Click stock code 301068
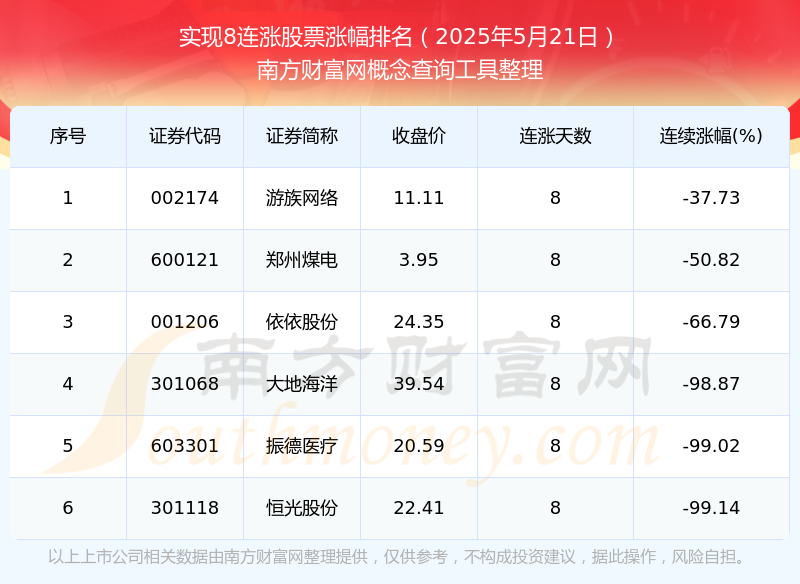Image resolution: width=800 pixels, height=584 pixels. [185, 384]
